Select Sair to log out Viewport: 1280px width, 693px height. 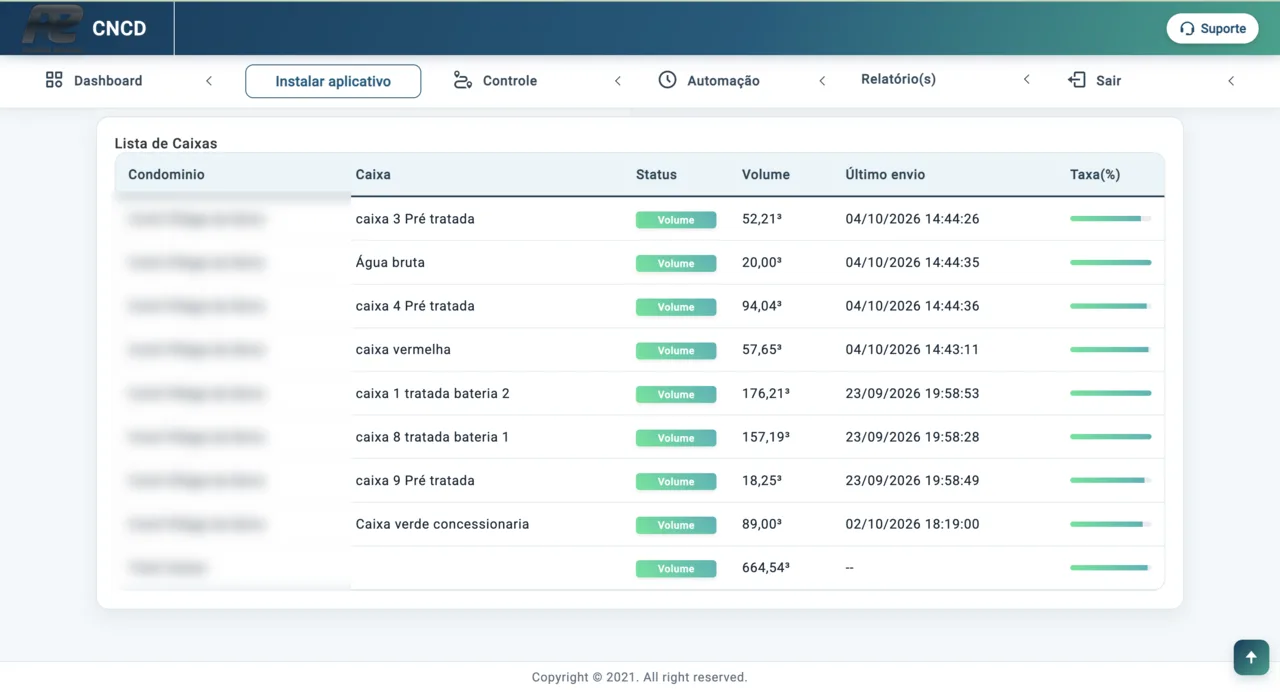pyautogui.click(x=1108, y=80)
